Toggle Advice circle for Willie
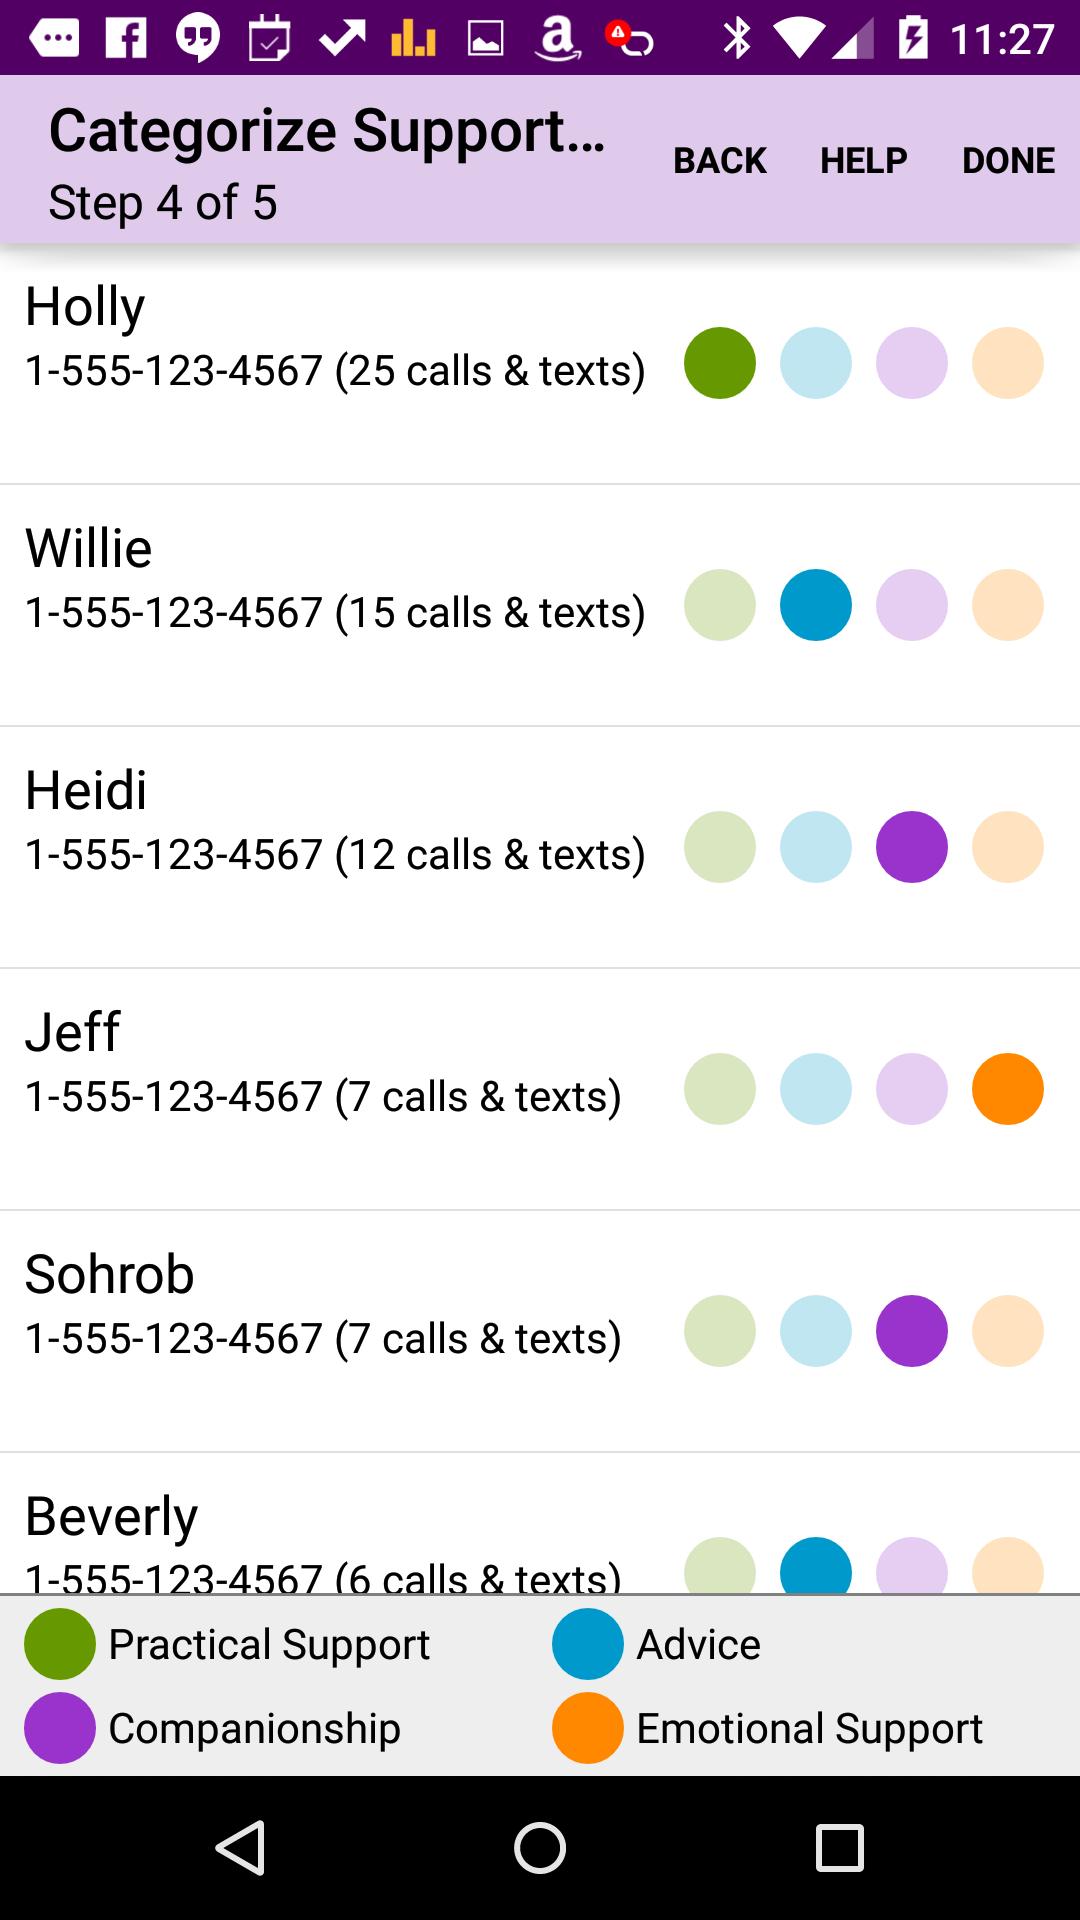The image size is (1080, 1920). [816, 605]
